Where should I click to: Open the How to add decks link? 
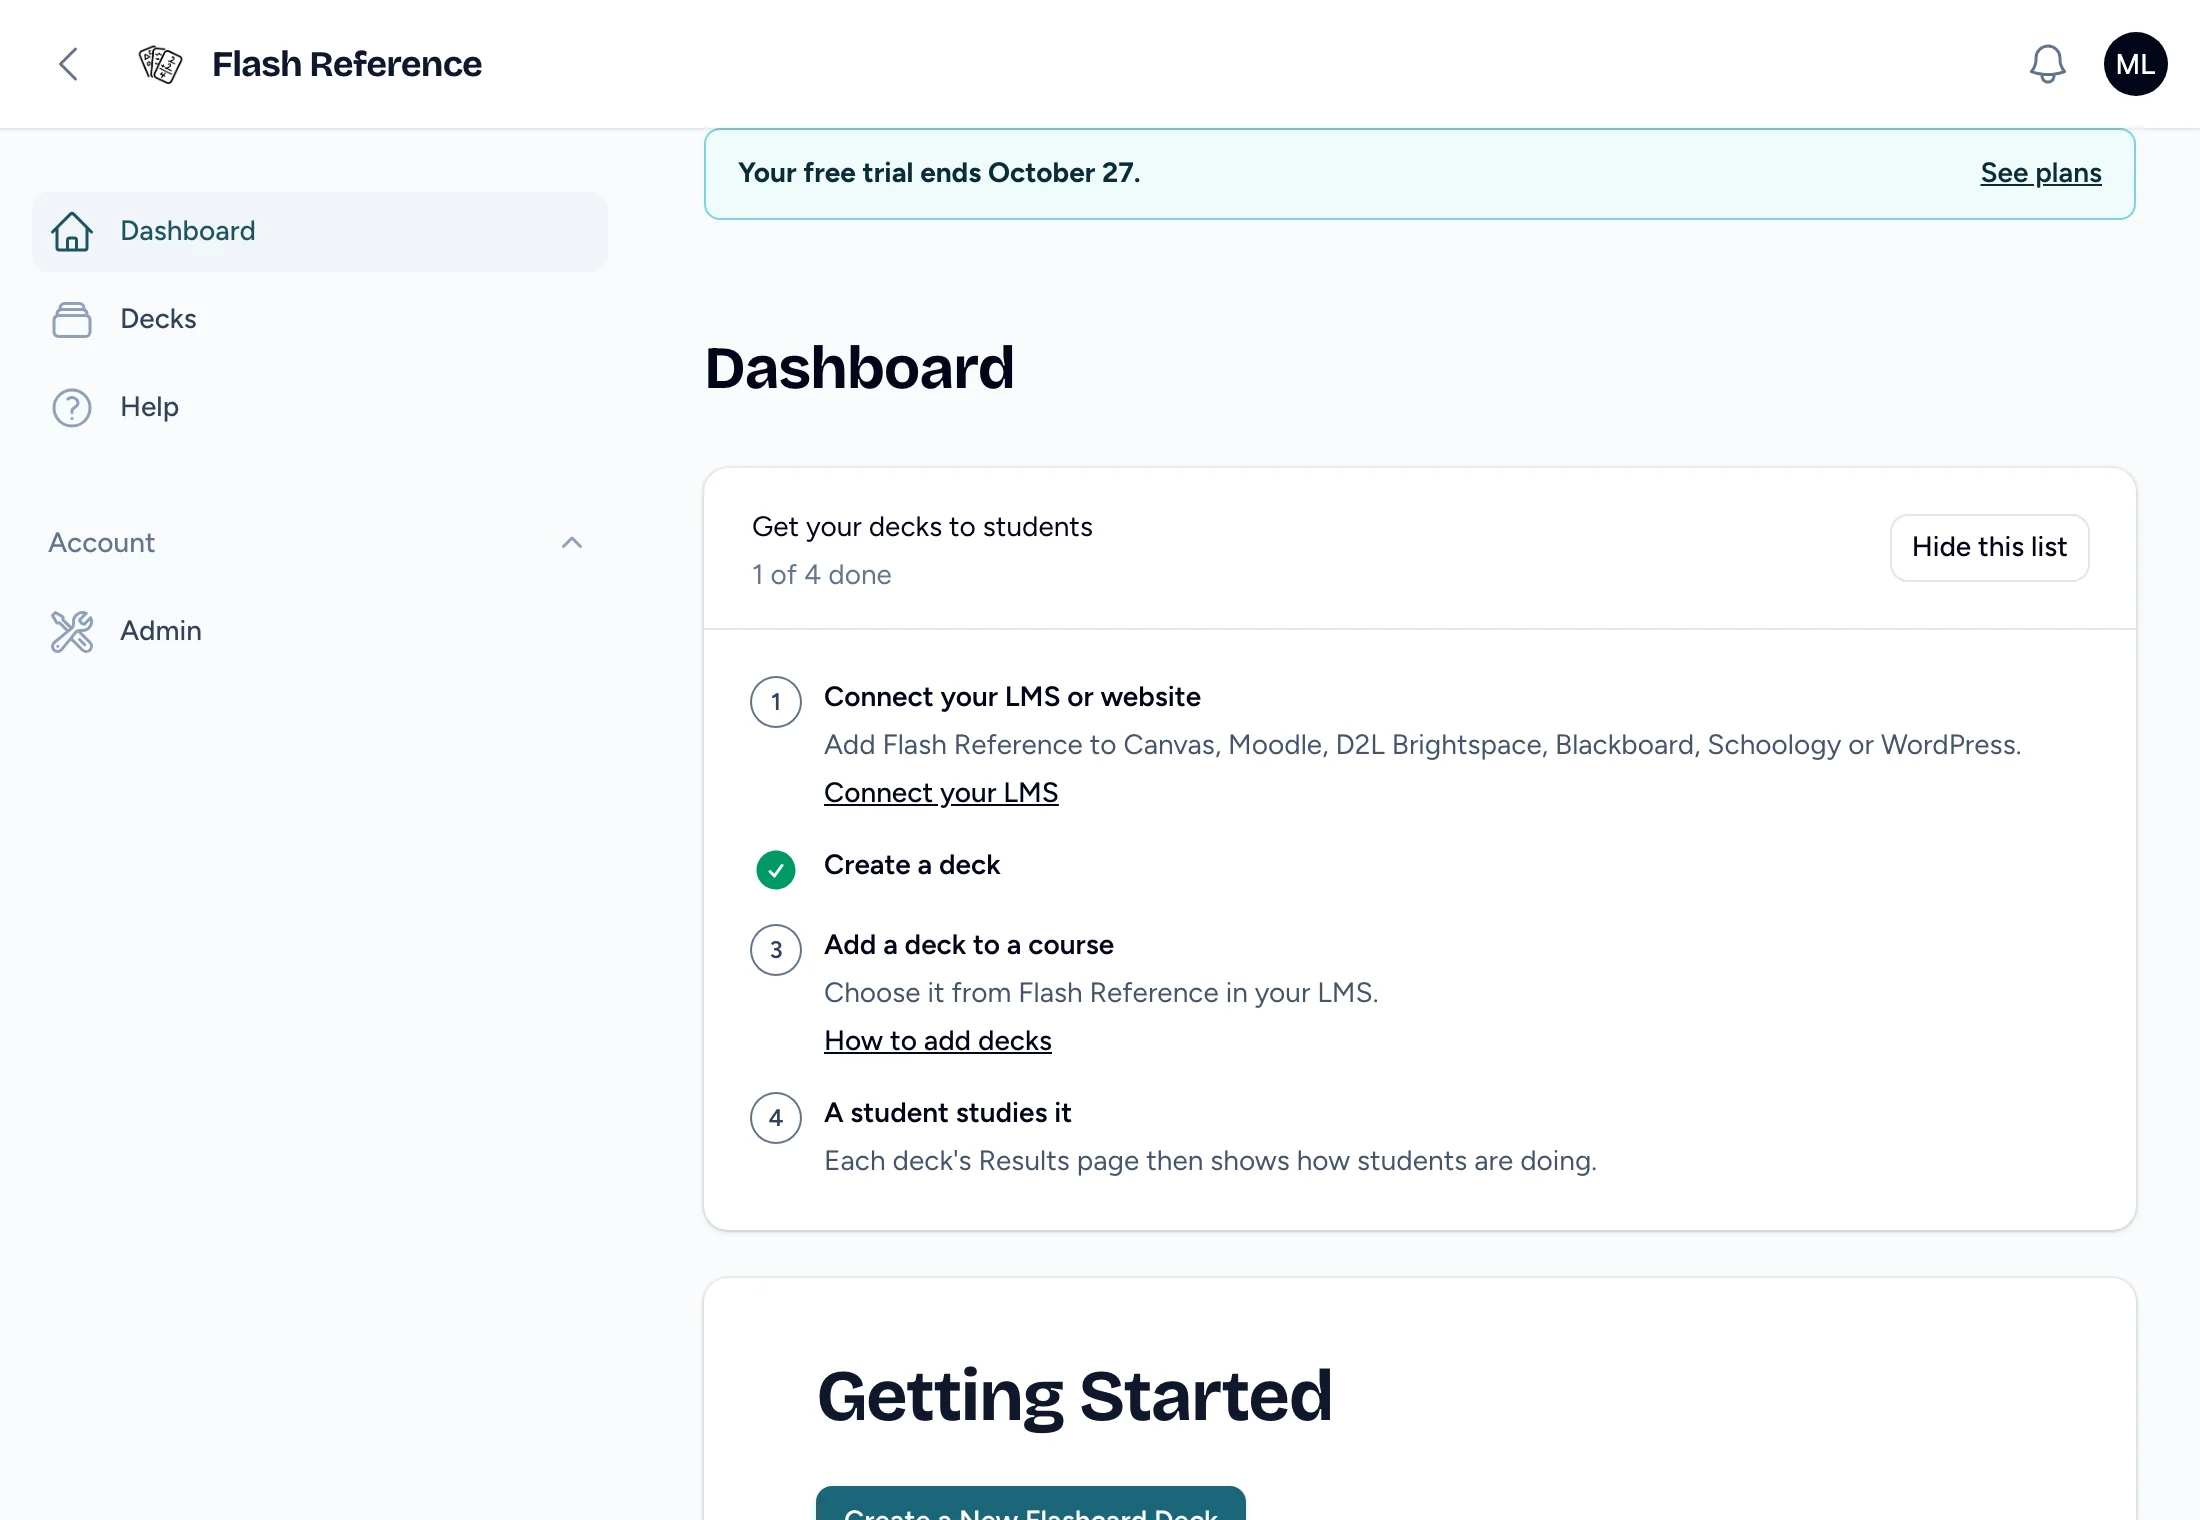[938, 1040]
